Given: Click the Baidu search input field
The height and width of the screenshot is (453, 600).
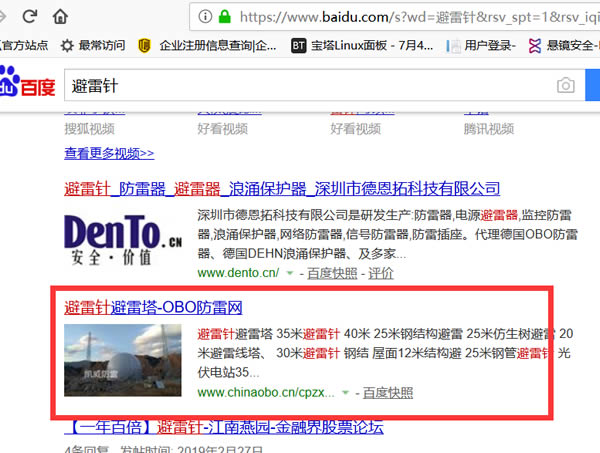Looking at the screenshot, I should (300, 86).
